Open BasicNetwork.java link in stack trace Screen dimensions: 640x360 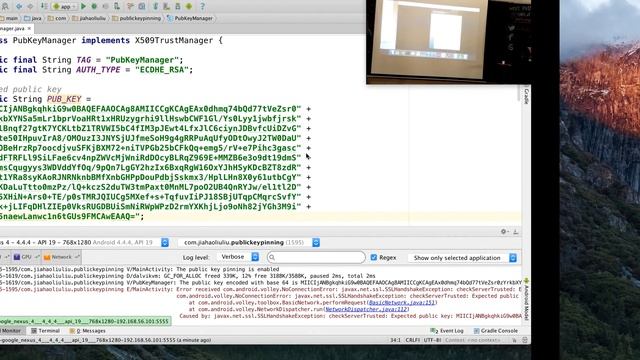(x=402, y=302)
